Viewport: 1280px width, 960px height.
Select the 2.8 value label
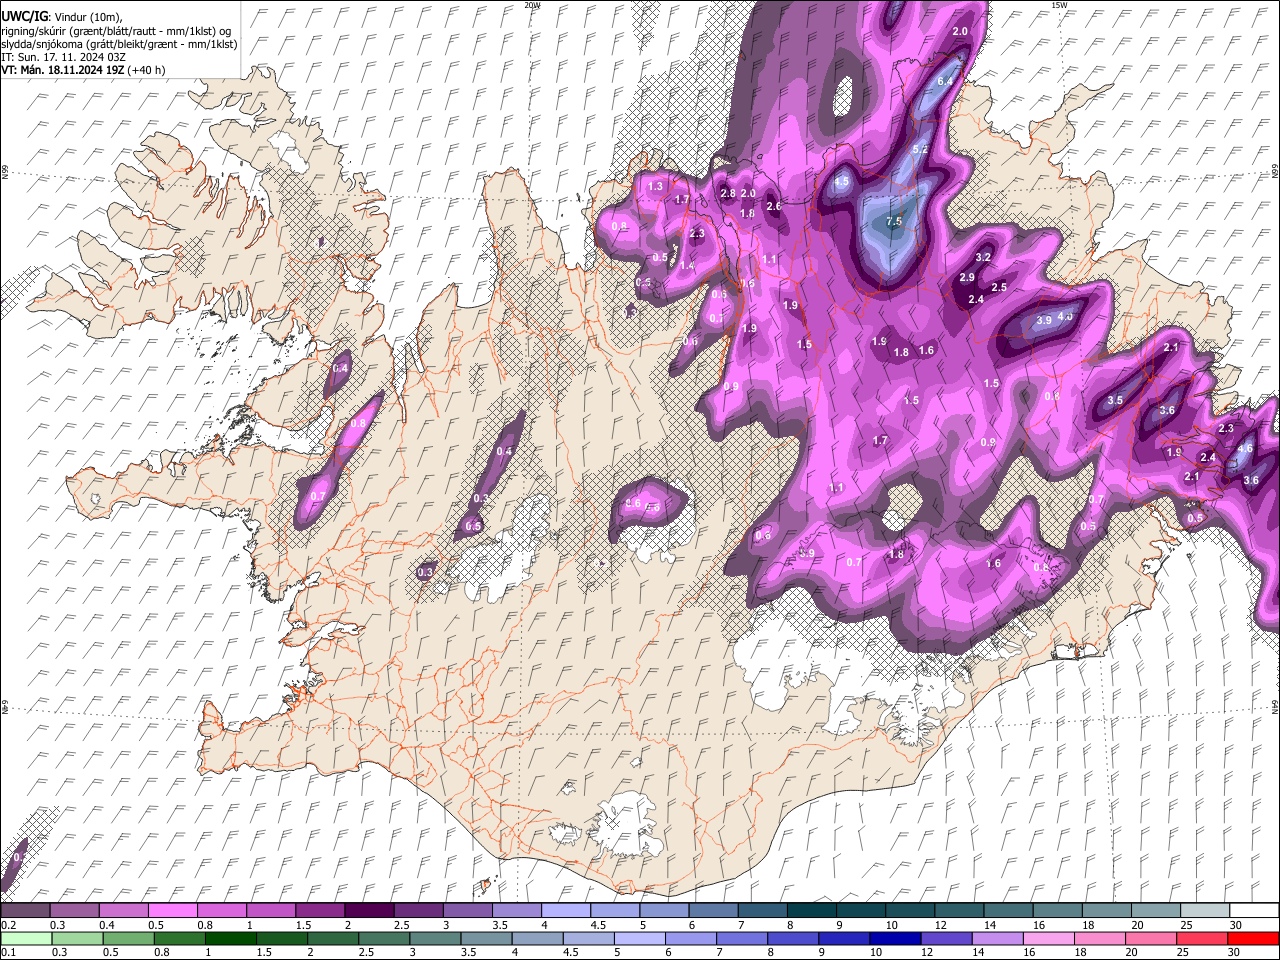pyautogui.click(x=728, y=193)
